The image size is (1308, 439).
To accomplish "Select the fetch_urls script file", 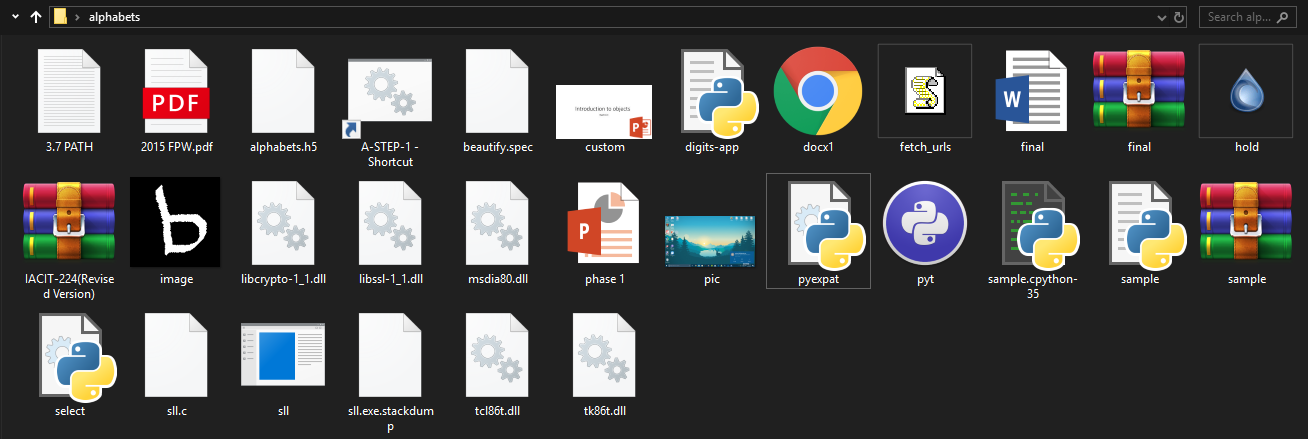I will (924, 94).
